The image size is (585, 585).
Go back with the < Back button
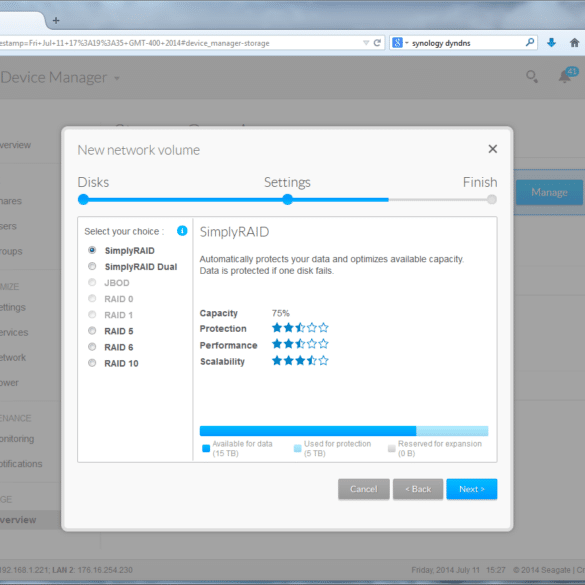coord(418,489)
